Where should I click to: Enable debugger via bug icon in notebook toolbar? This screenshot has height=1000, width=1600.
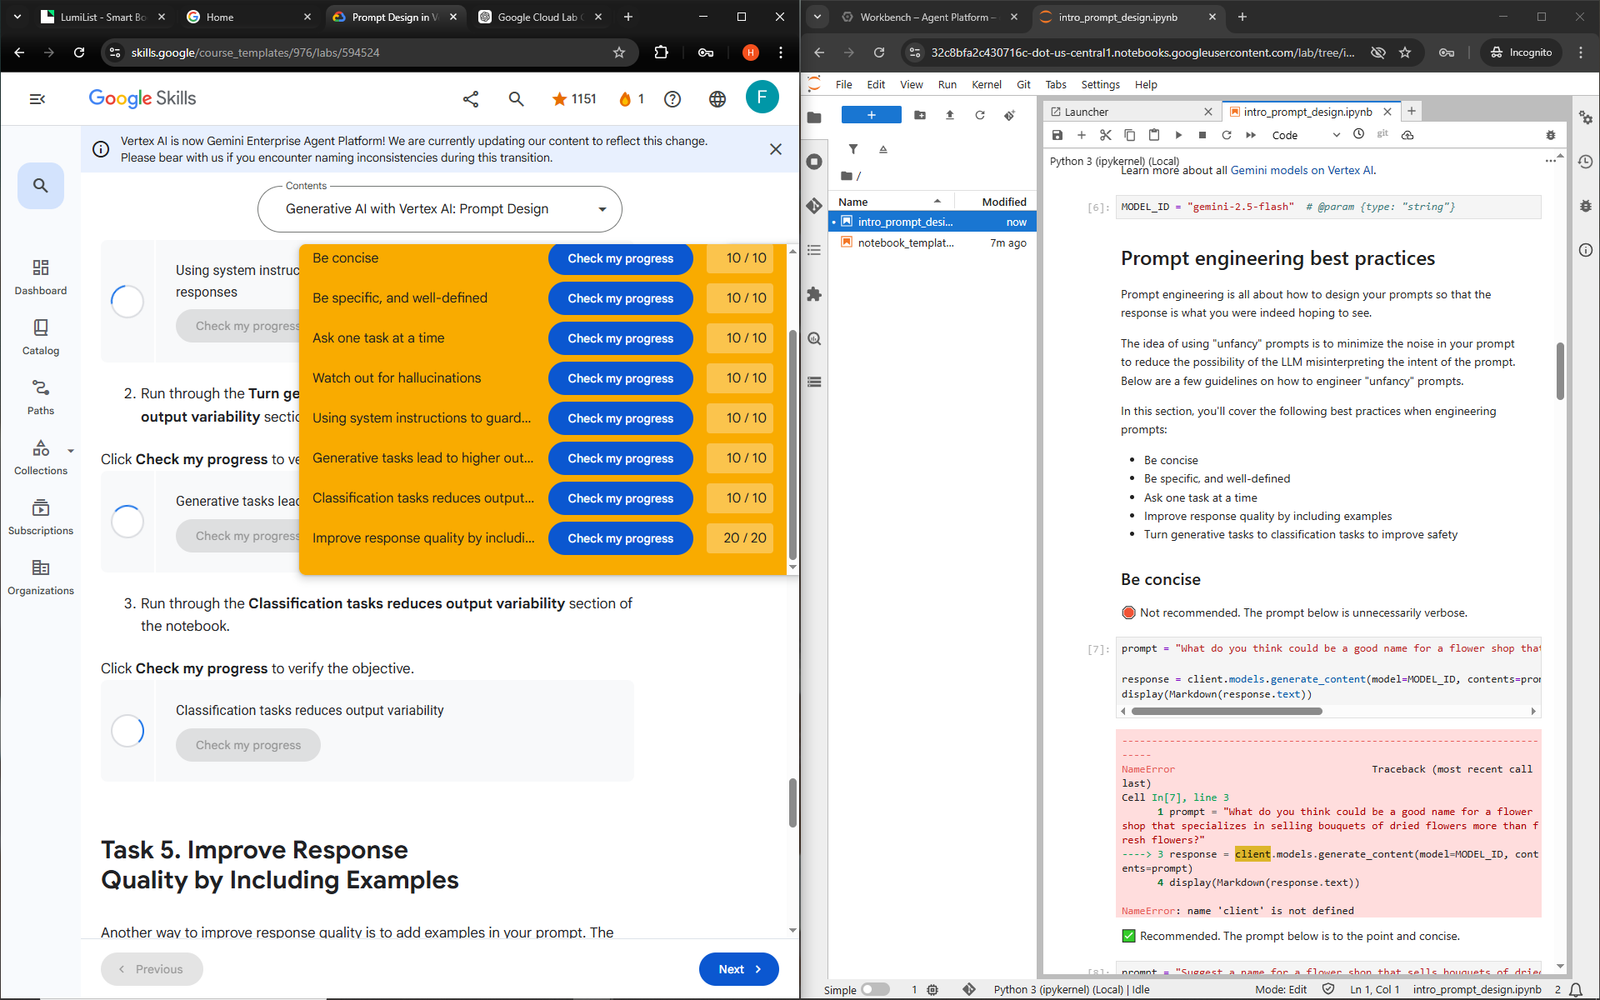point(1551,135)
